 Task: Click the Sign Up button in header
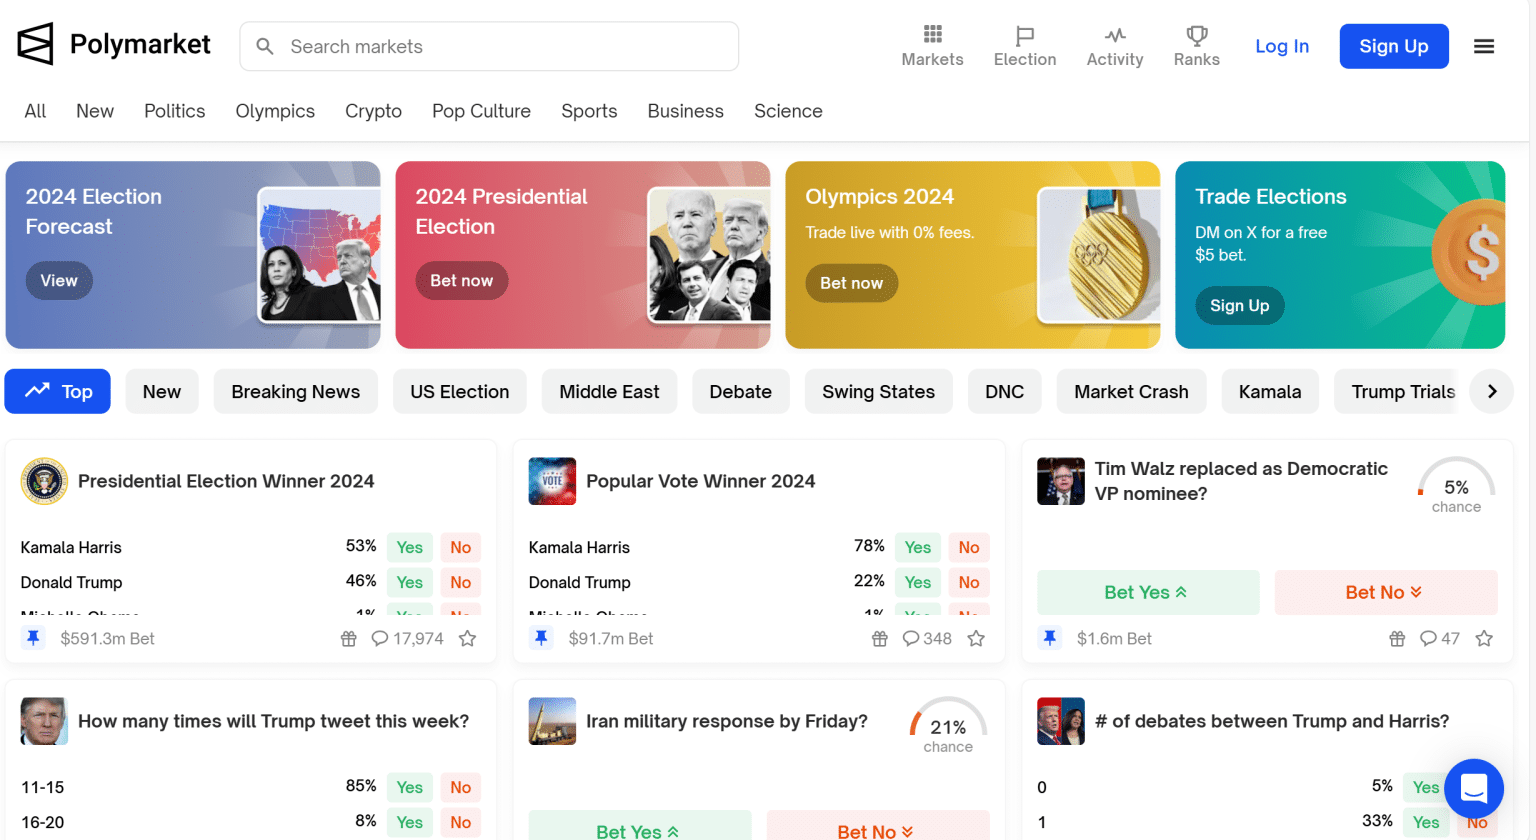1393,46
